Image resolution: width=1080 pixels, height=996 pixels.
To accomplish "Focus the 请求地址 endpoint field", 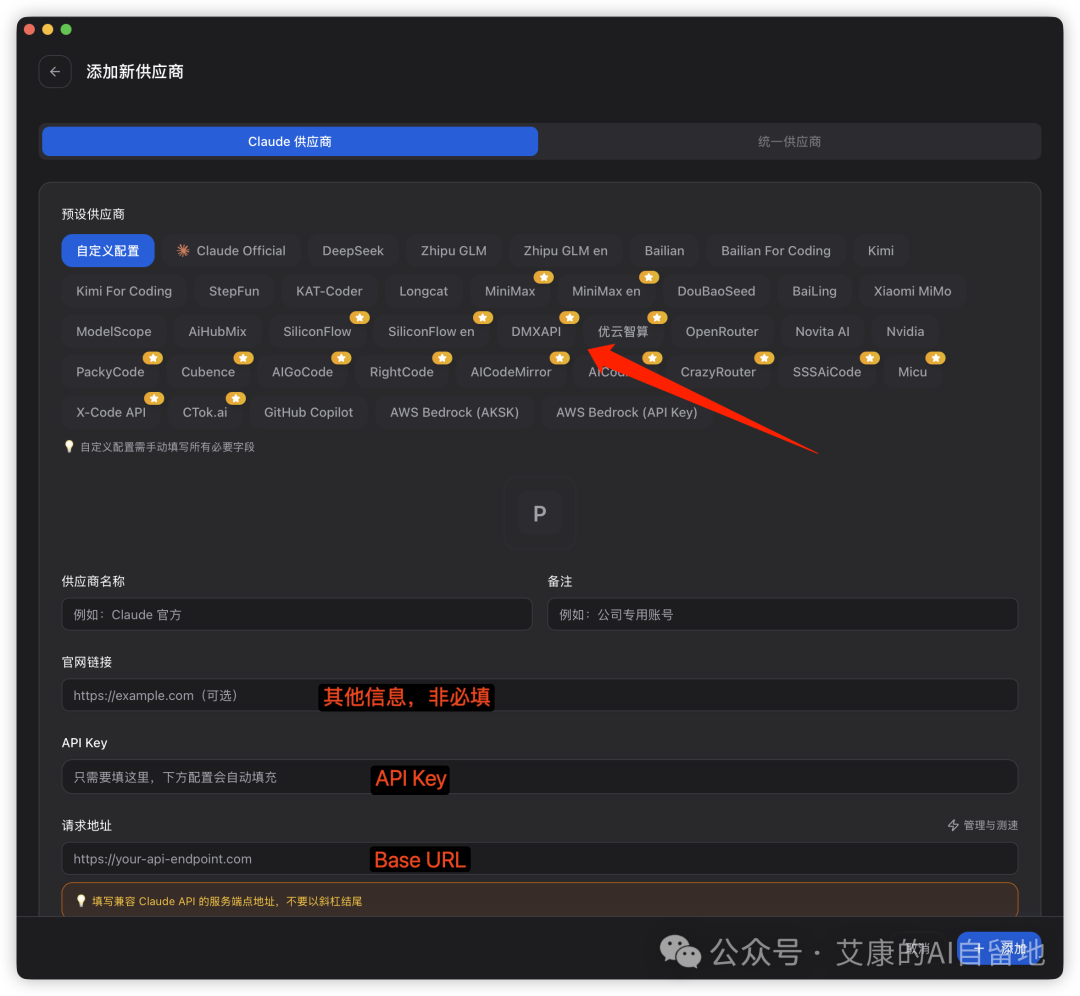I will (x=540, y=859).
